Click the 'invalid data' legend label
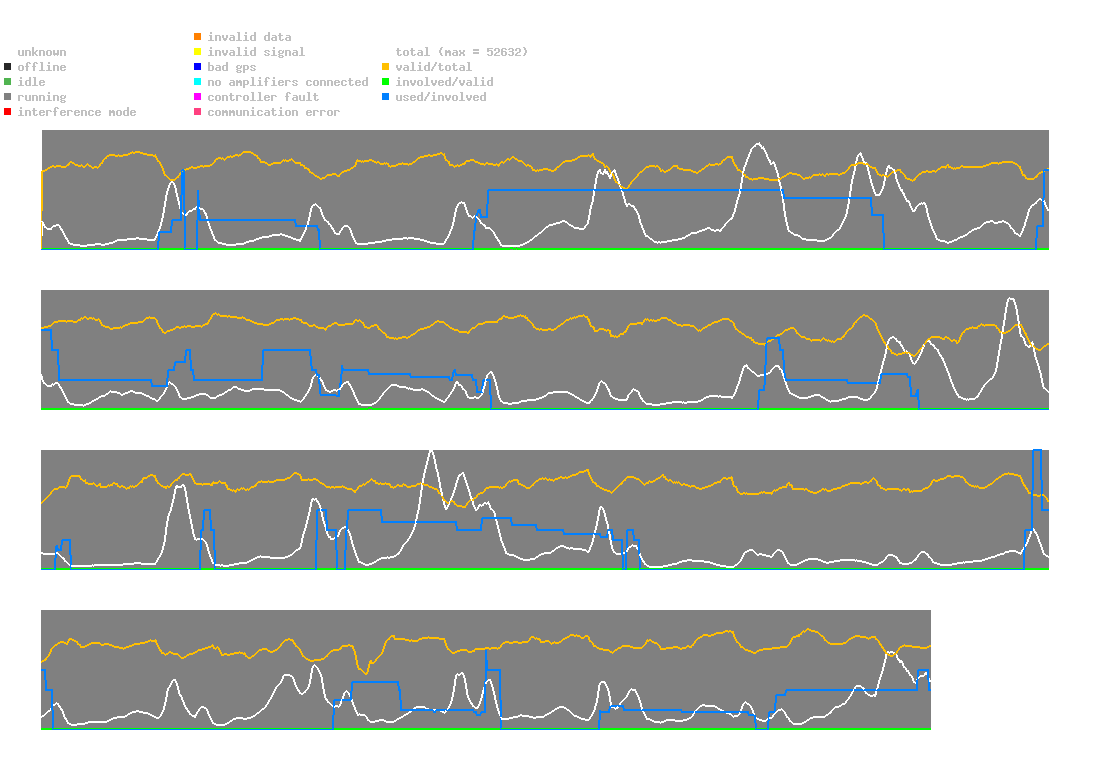This screenshot has height=764, width=1095. [x=249, y=37]
